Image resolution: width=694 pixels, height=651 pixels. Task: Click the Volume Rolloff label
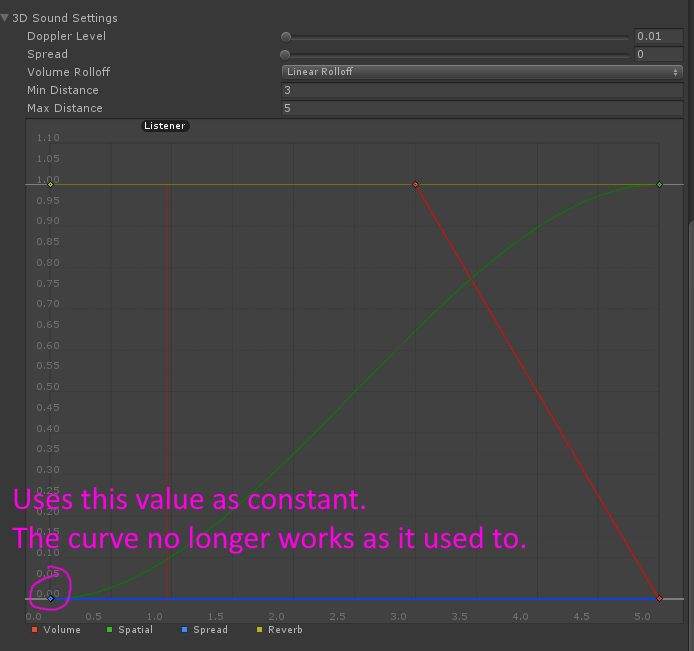point(68,72)
